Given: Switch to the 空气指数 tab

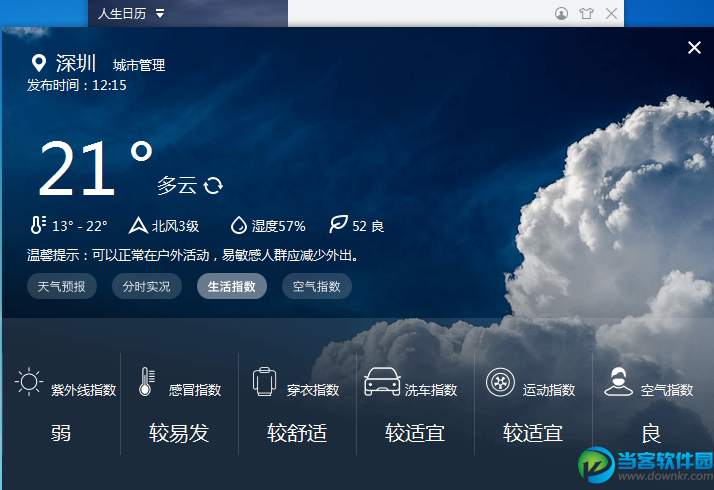Looking at the screenshot, I should (x=317, y=286).
